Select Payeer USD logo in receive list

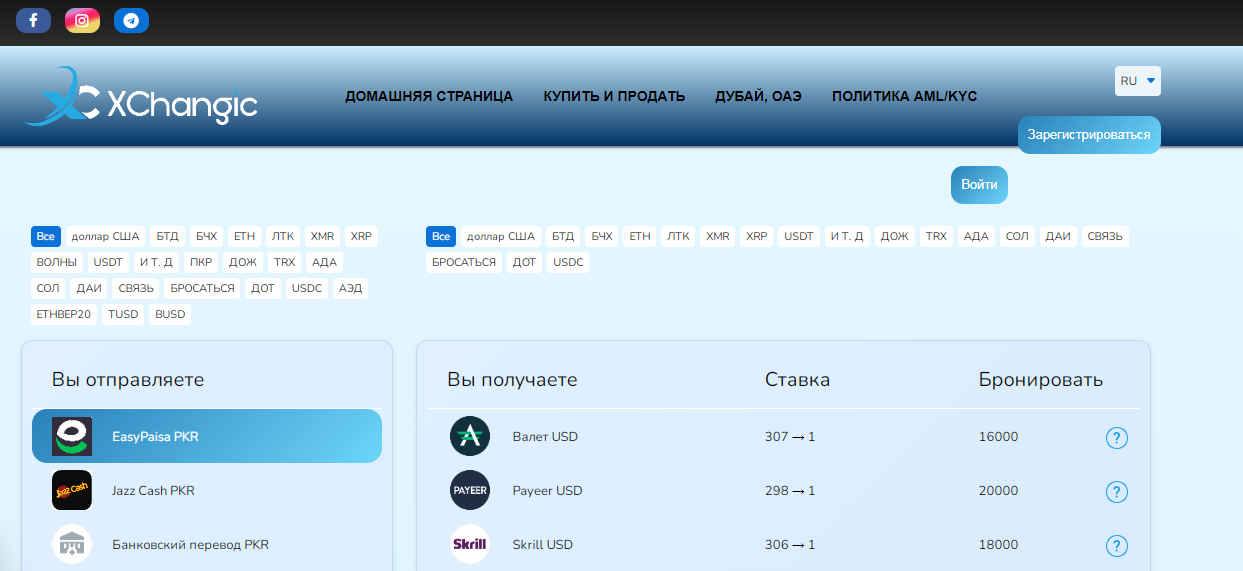pos(470,490)
